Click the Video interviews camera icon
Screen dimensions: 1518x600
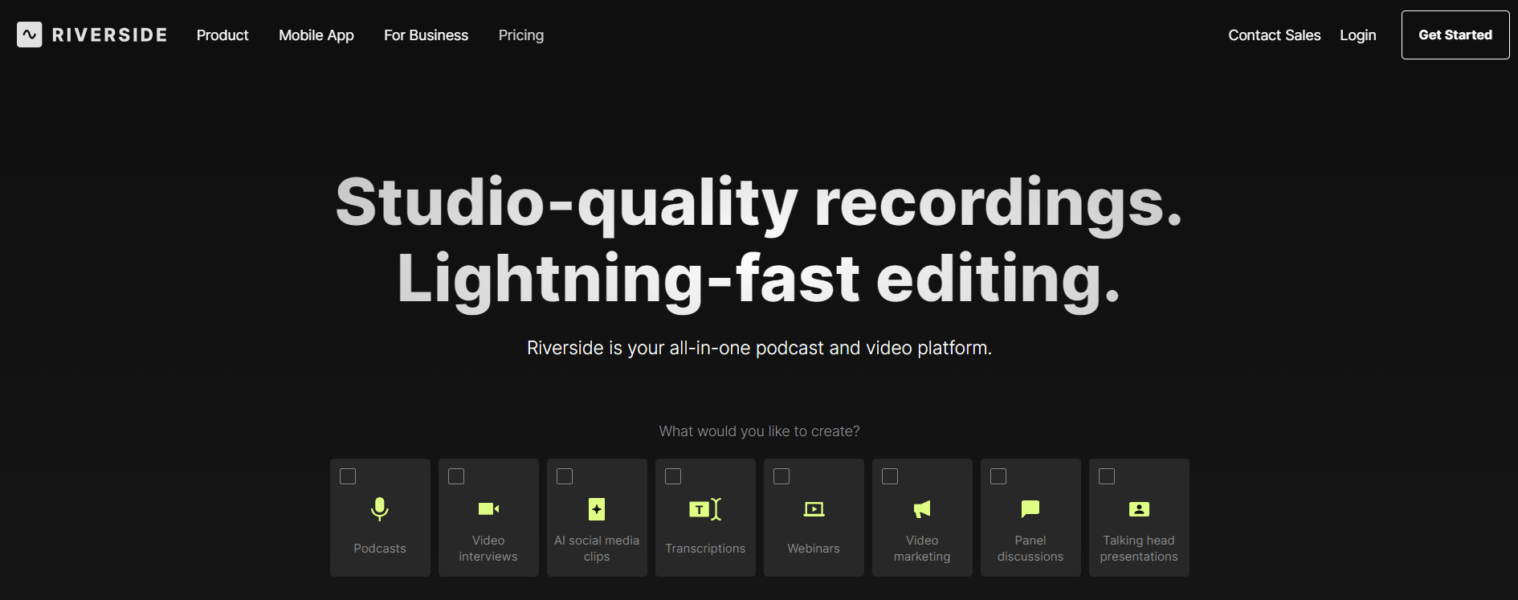click(488, 508)
